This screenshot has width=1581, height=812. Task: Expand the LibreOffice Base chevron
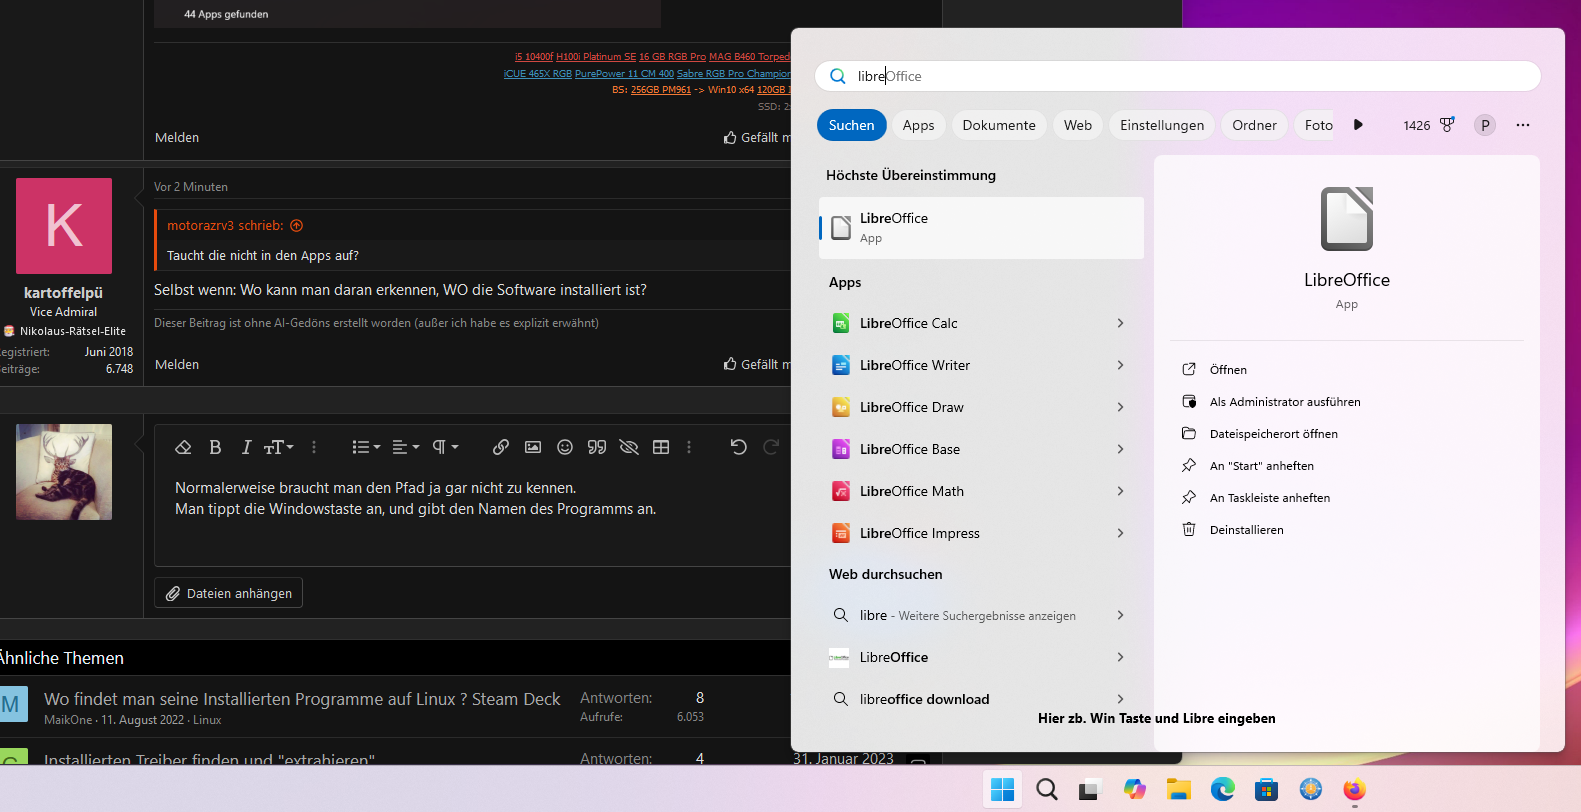click(1120, 449)
